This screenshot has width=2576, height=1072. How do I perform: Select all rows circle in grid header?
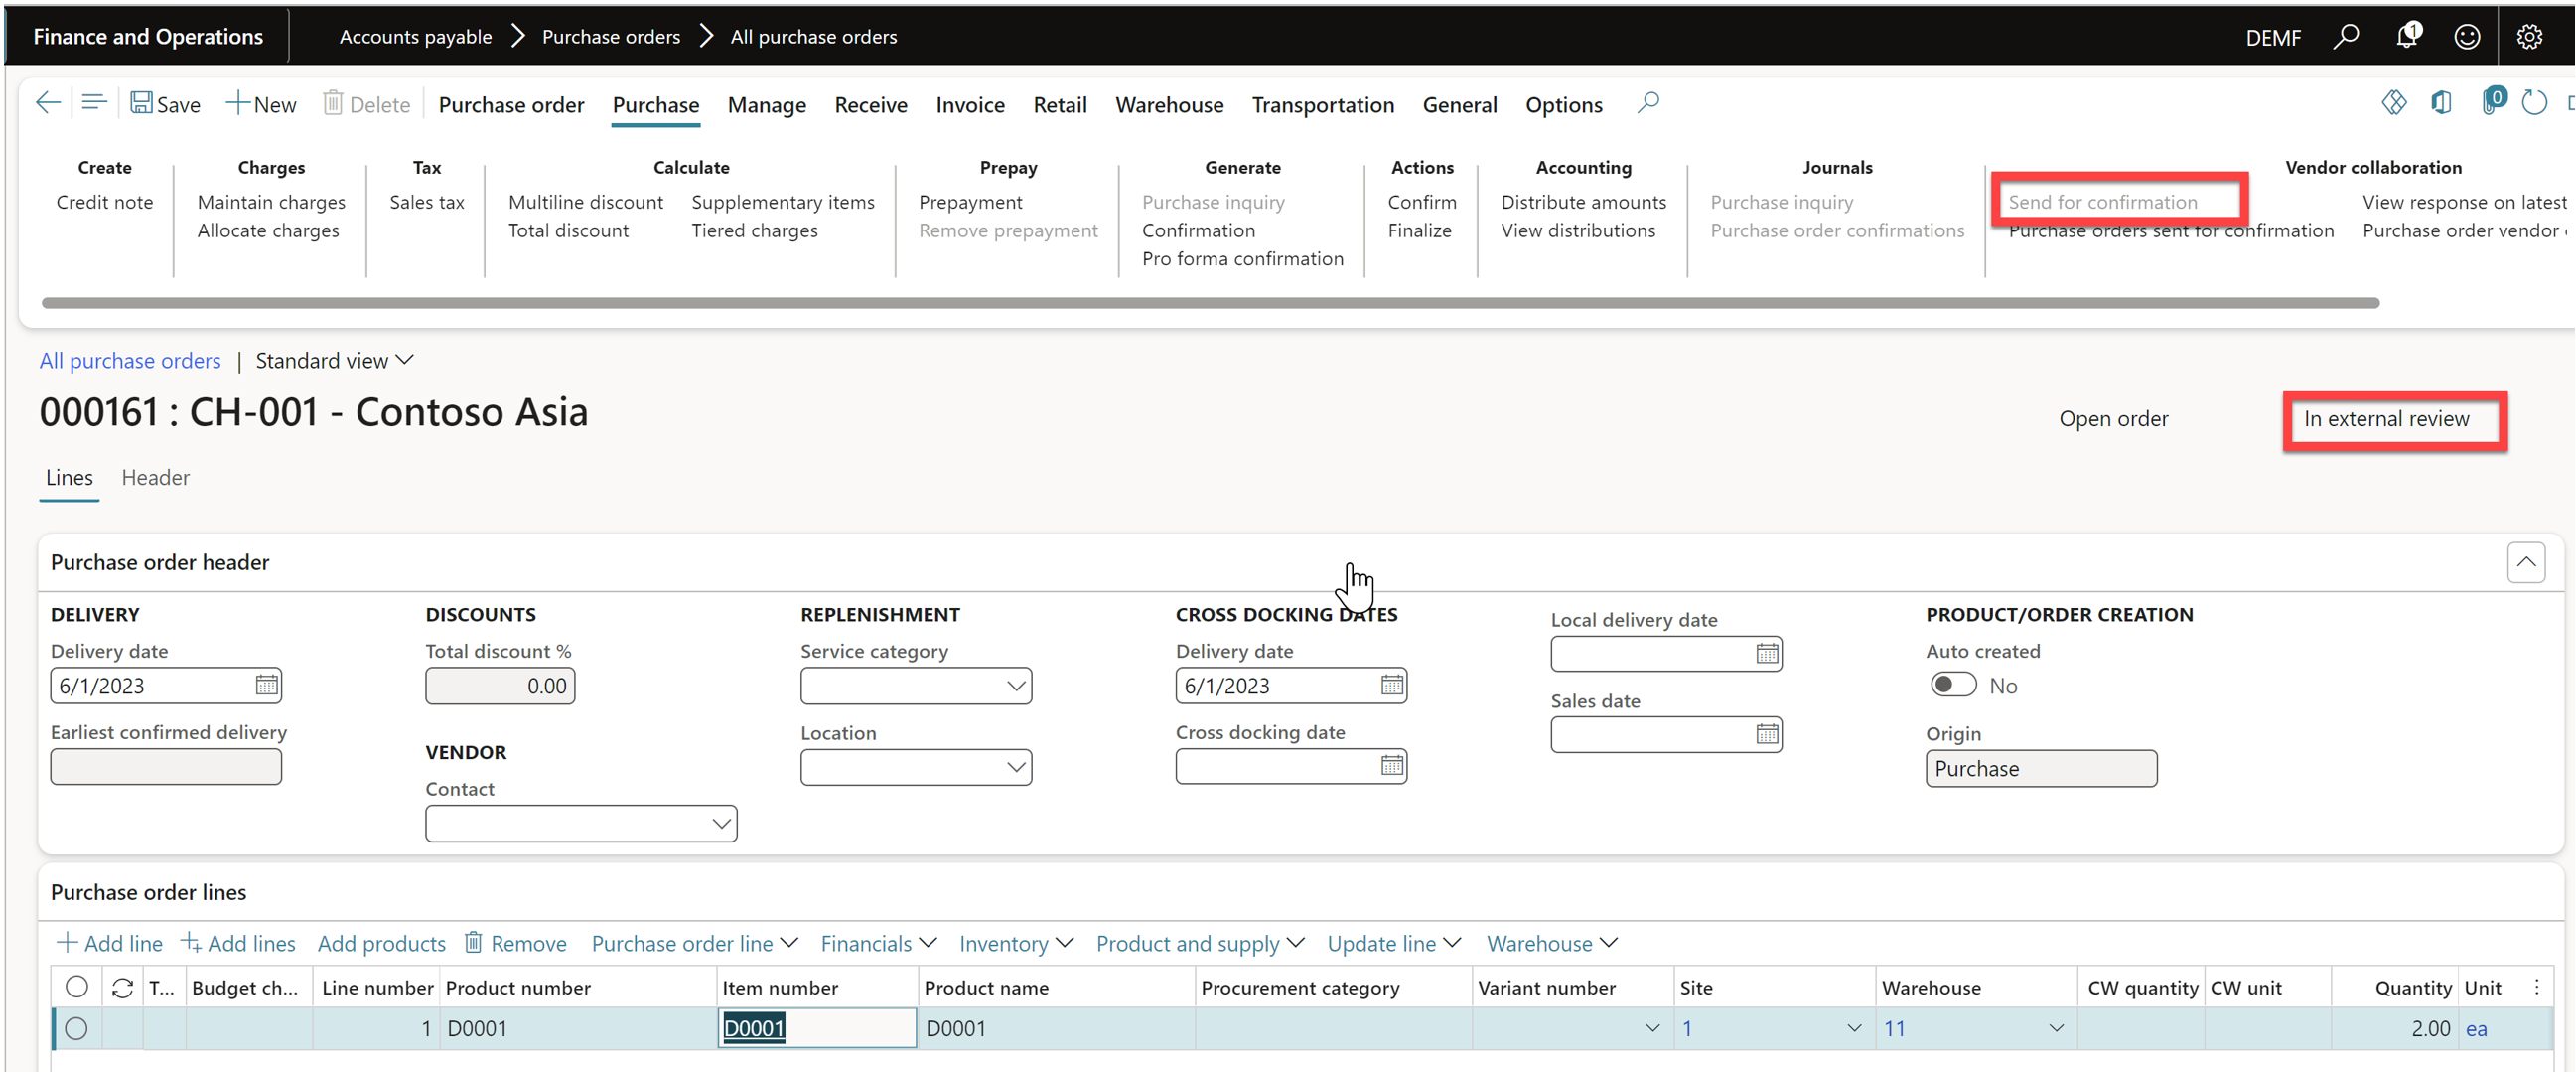click(76, 987)
